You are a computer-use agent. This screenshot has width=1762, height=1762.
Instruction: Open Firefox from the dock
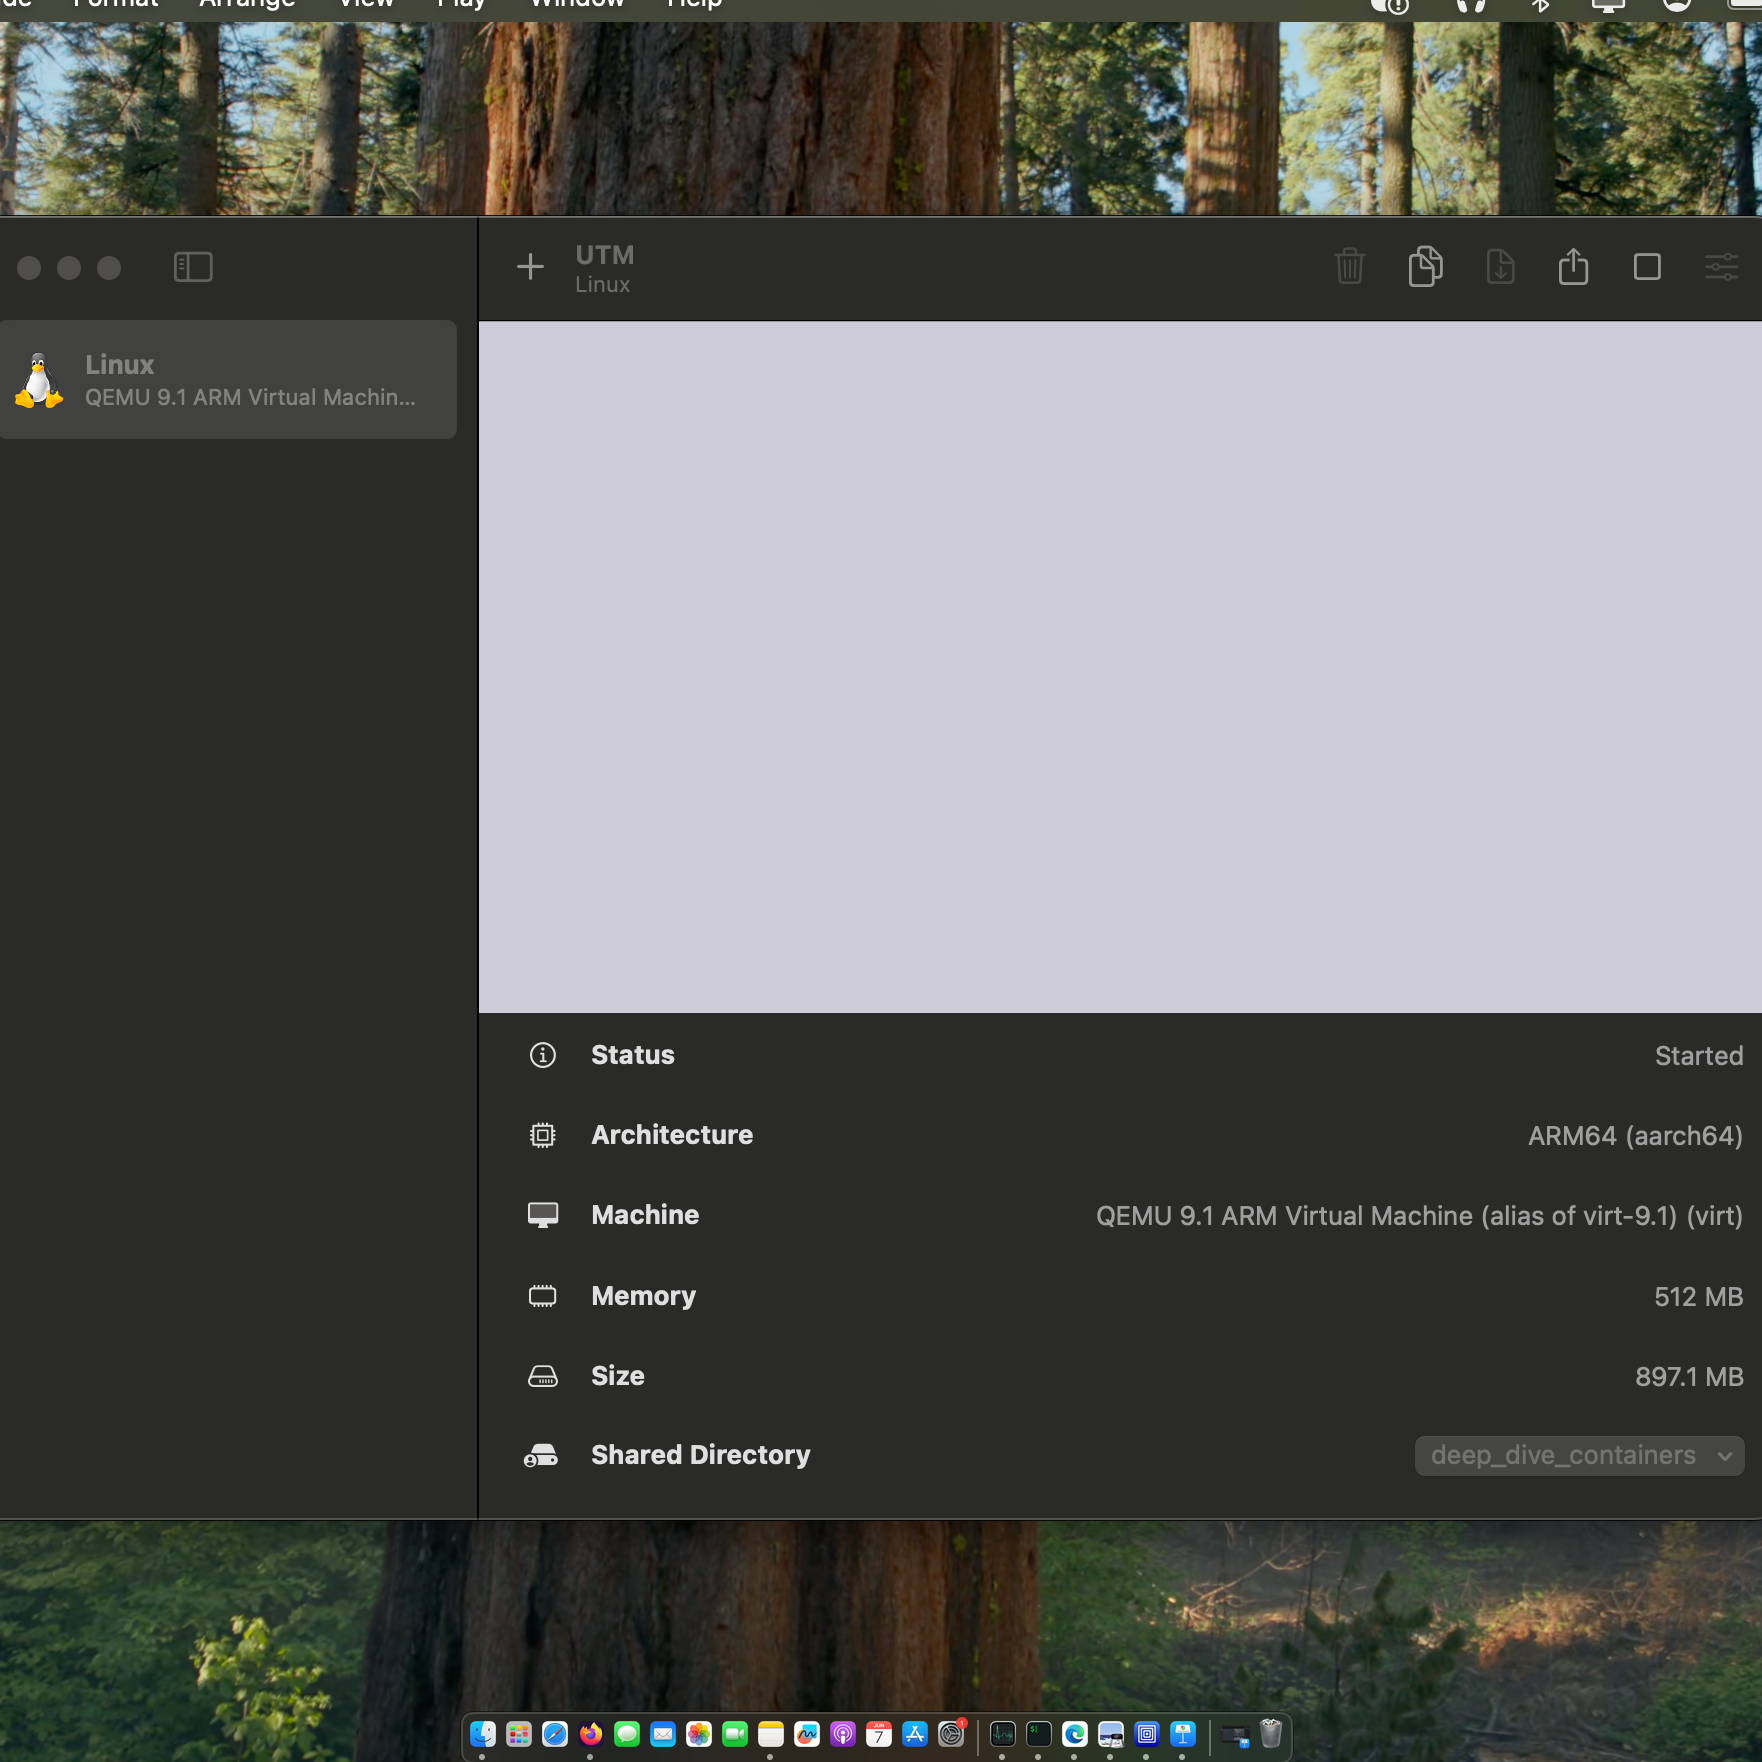[591, 1734]
